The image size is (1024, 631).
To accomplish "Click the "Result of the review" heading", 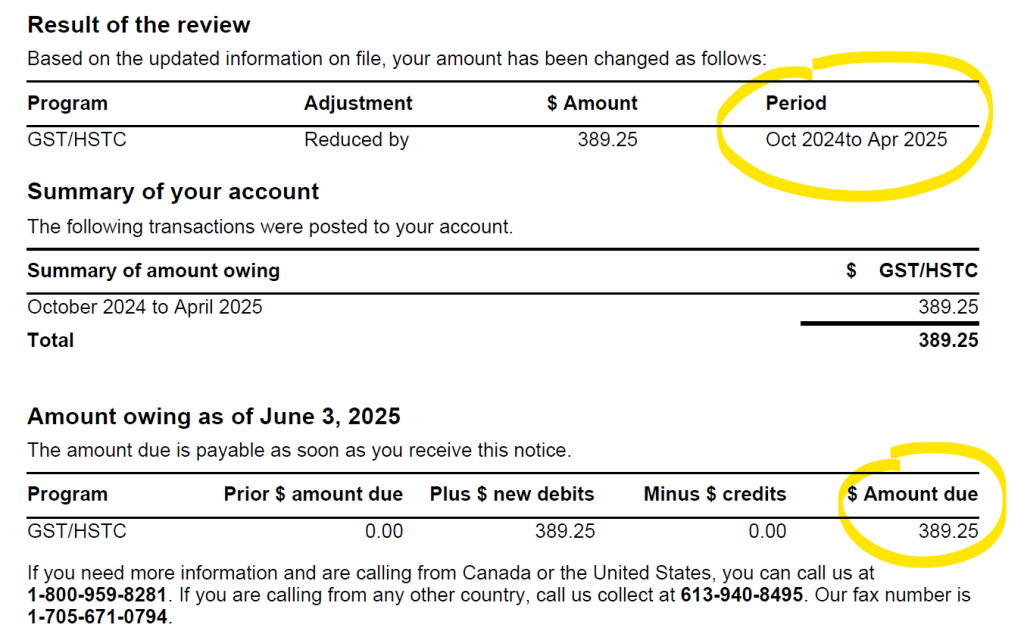I will pos(139,25).
